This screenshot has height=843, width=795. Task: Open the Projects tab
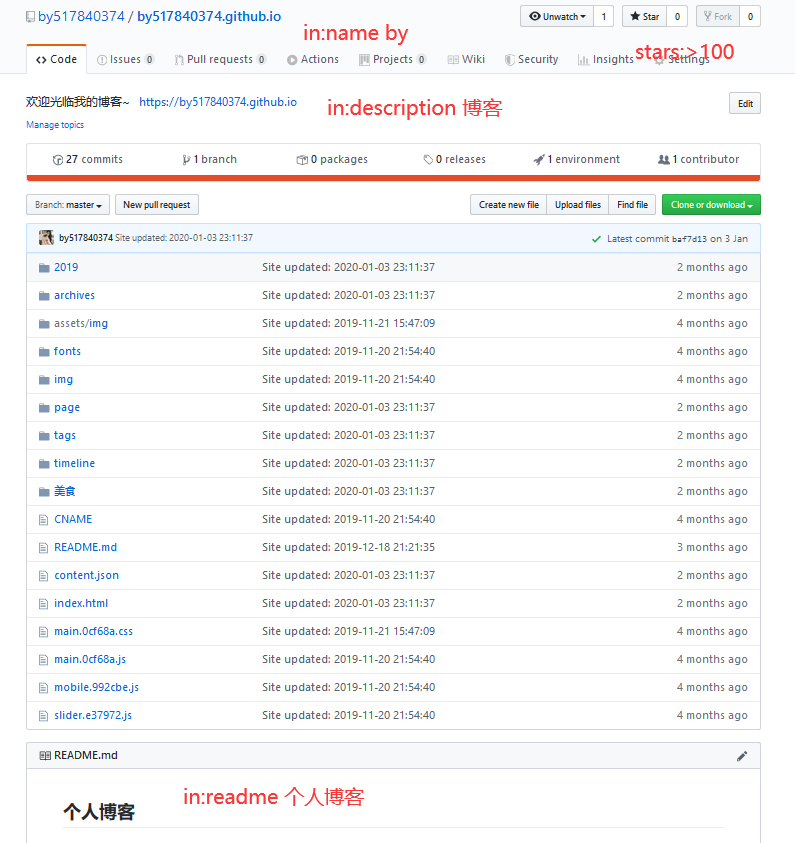click(392, 59)
